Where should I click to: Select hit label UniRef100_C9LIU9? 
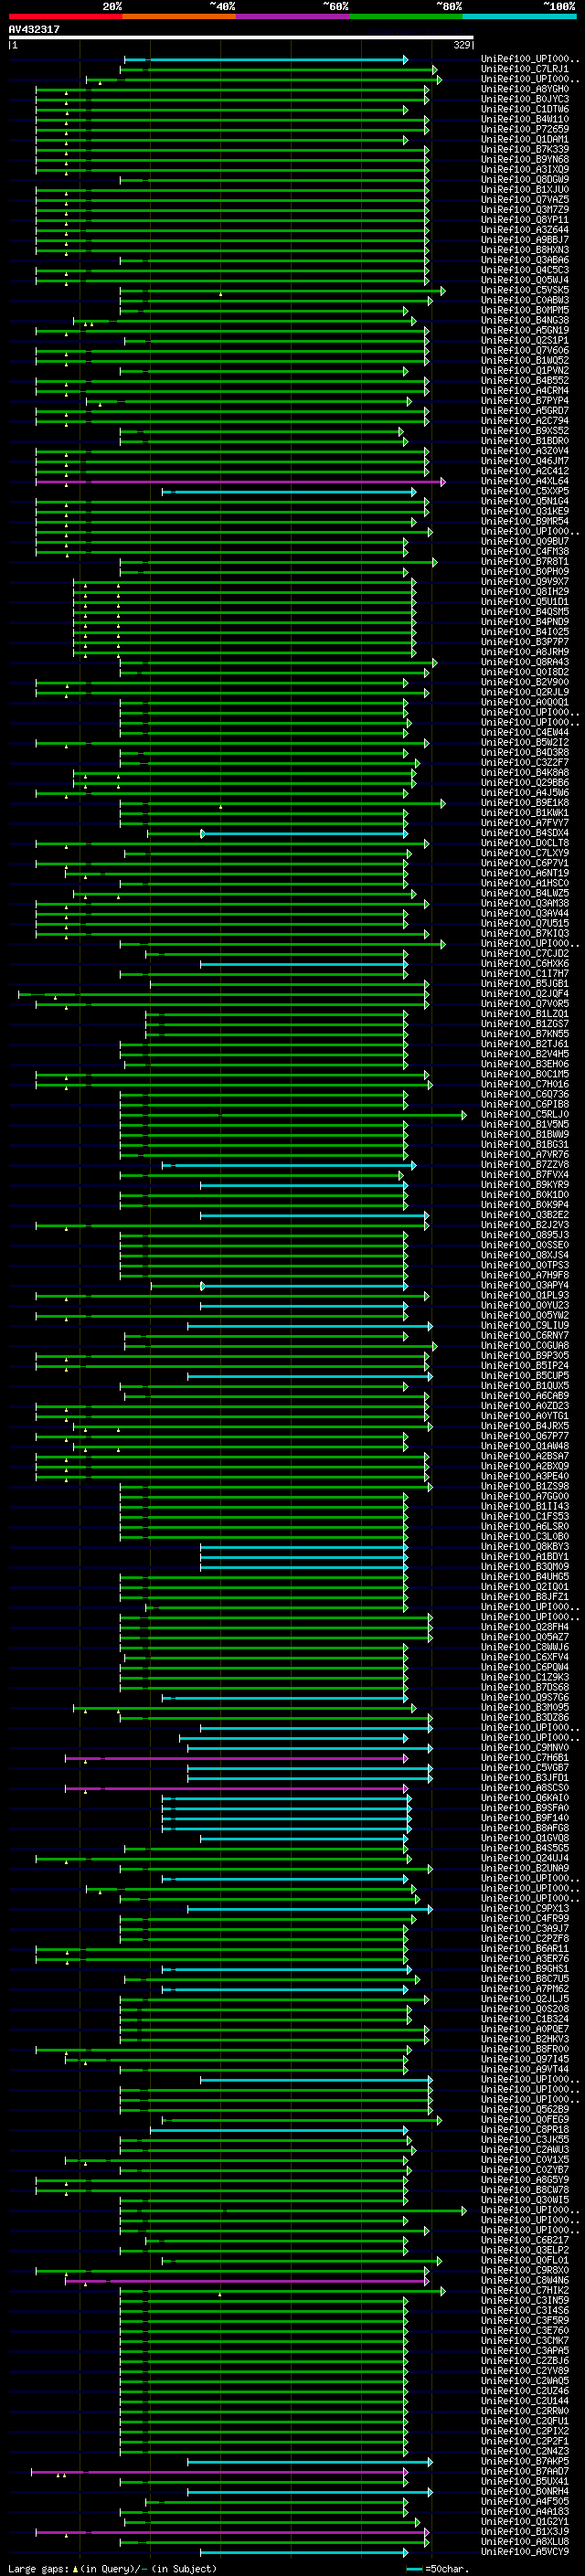525,1326
